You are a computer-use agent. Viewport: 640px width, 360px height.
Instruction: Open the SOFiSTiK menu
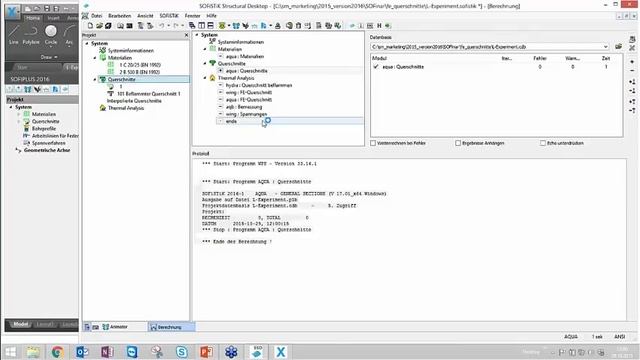click(x=169, y=16)
